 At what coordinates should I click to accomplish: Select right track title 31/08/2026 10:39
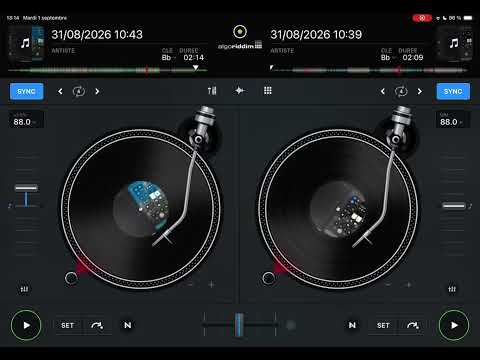coord(316,34)
